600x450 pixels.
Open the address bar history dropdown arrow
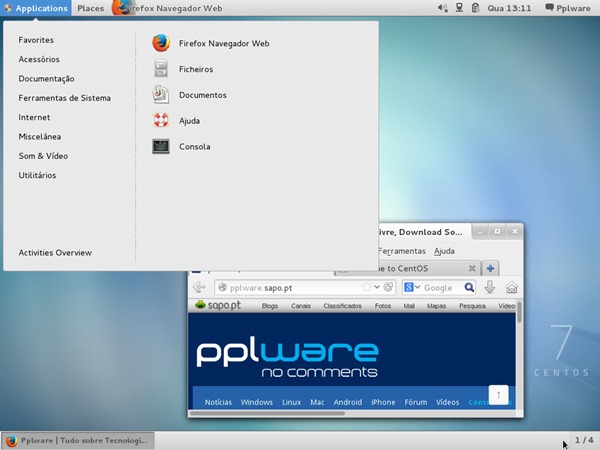click(377, 287)
